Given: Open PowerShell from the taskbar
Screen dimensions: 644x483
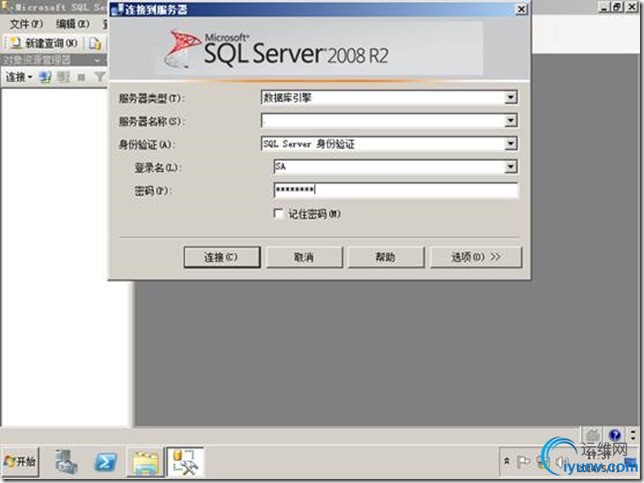Looking at the screenshot, I should coord(106,462).
